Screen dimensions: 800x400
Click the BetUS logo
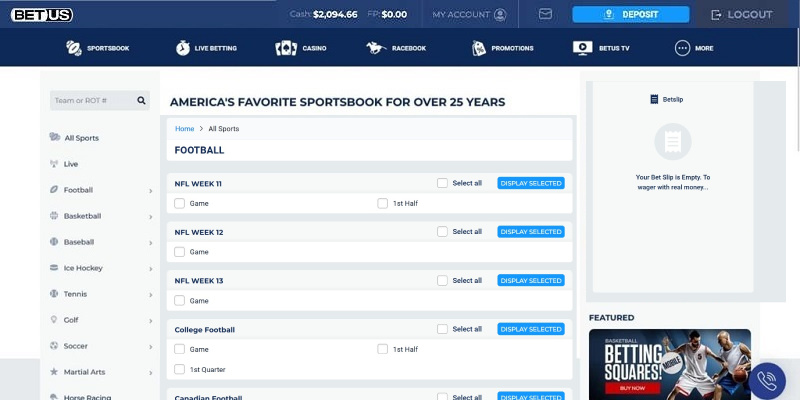tap(42, 15)
